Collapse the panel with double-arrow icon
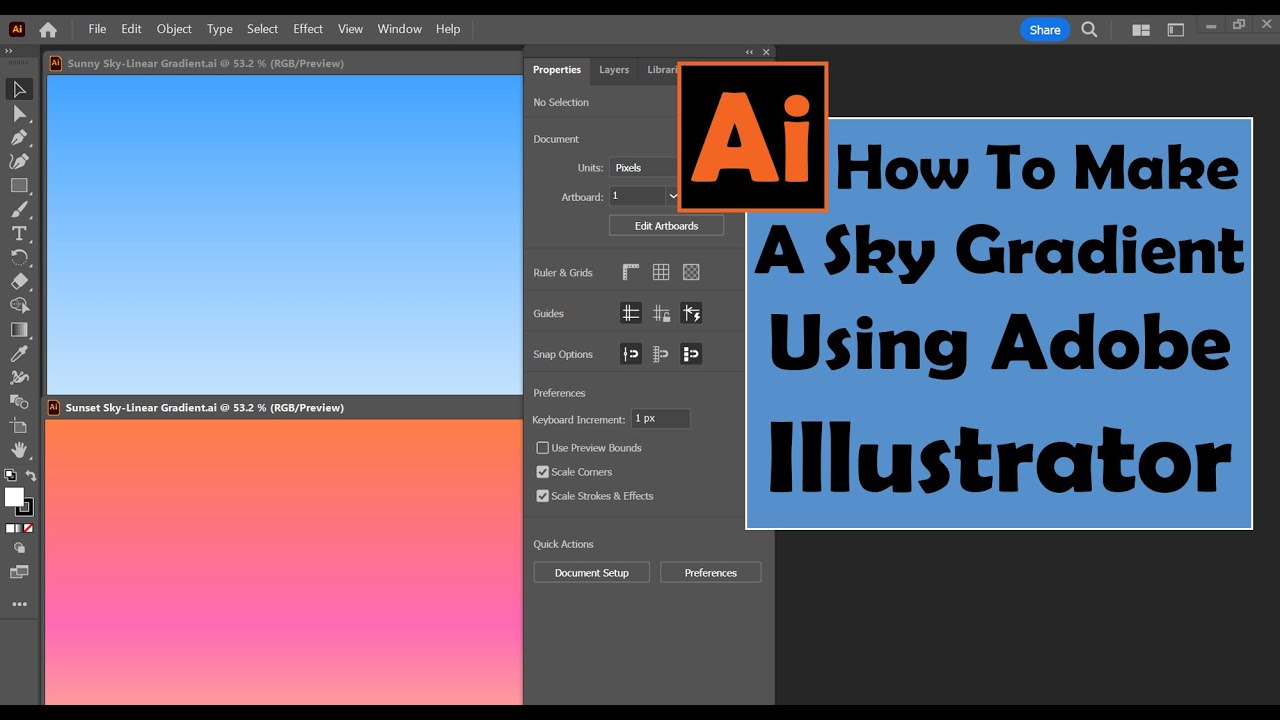The height and width of the screenshot is (720, 1280). [x=749, y=52]
